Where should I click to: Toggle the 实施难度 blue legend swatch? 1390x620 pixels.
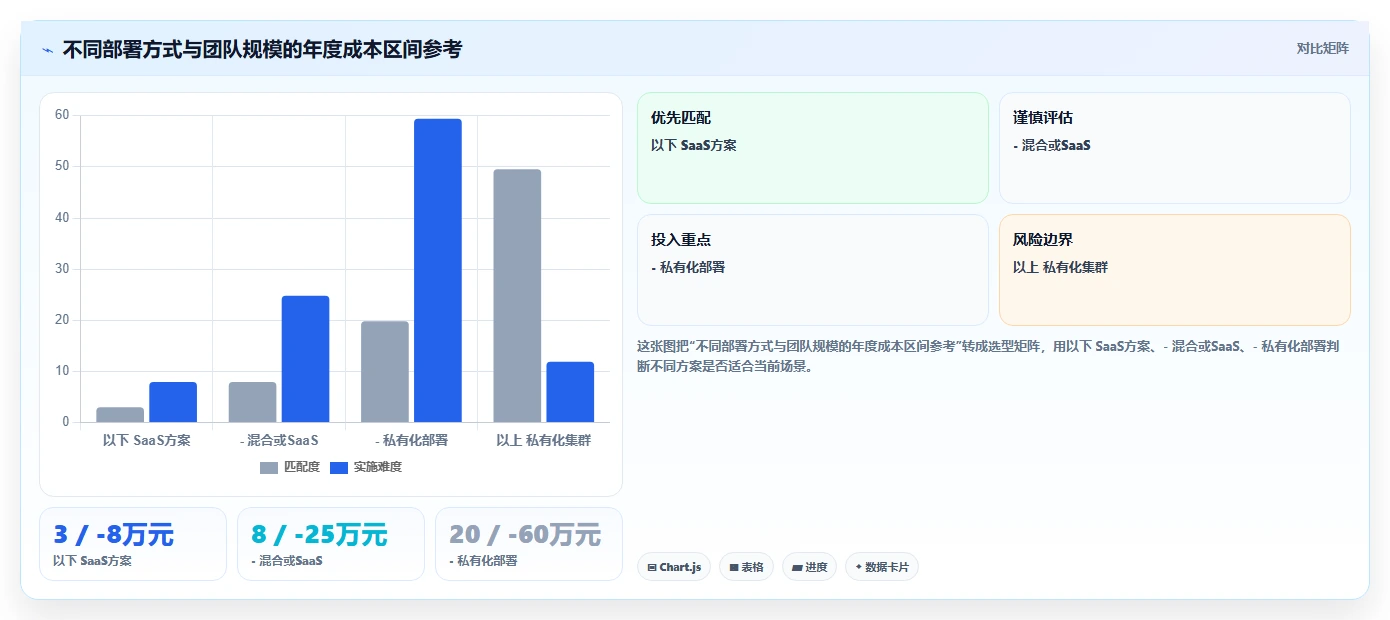click(339, 467)
